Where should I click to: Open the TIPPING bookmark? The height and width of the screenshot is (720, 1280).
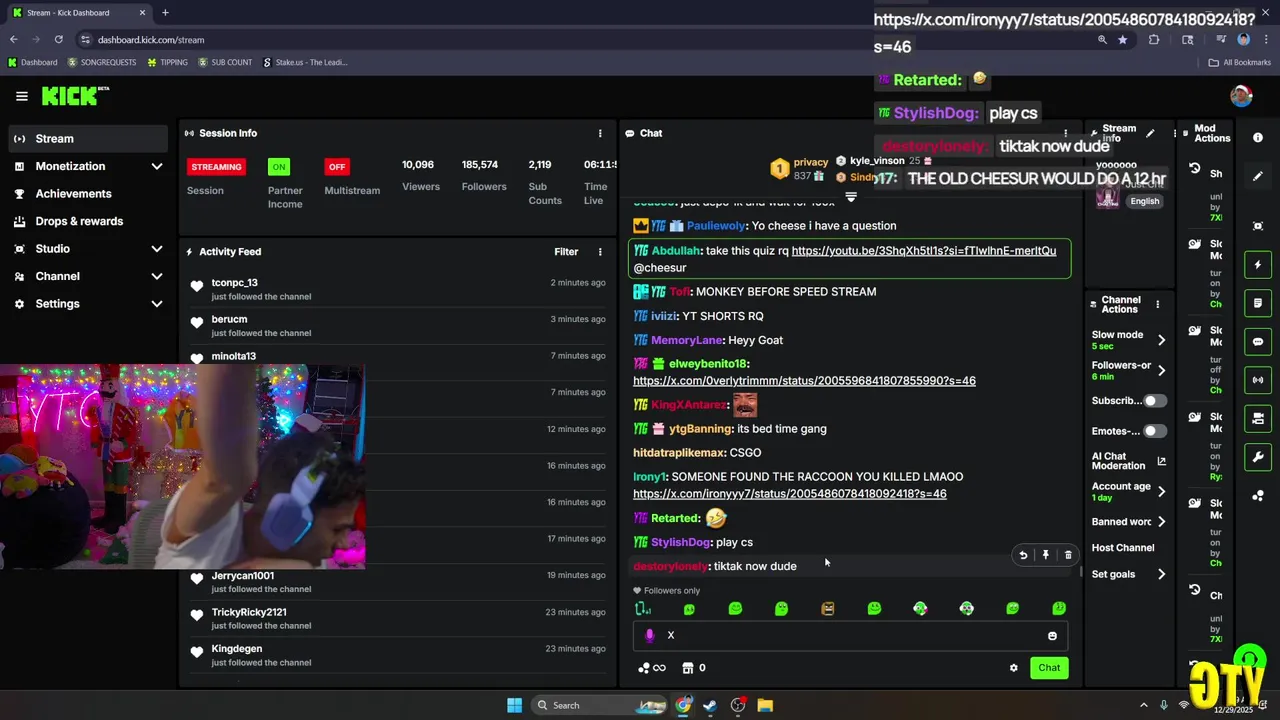pos(167,62)
